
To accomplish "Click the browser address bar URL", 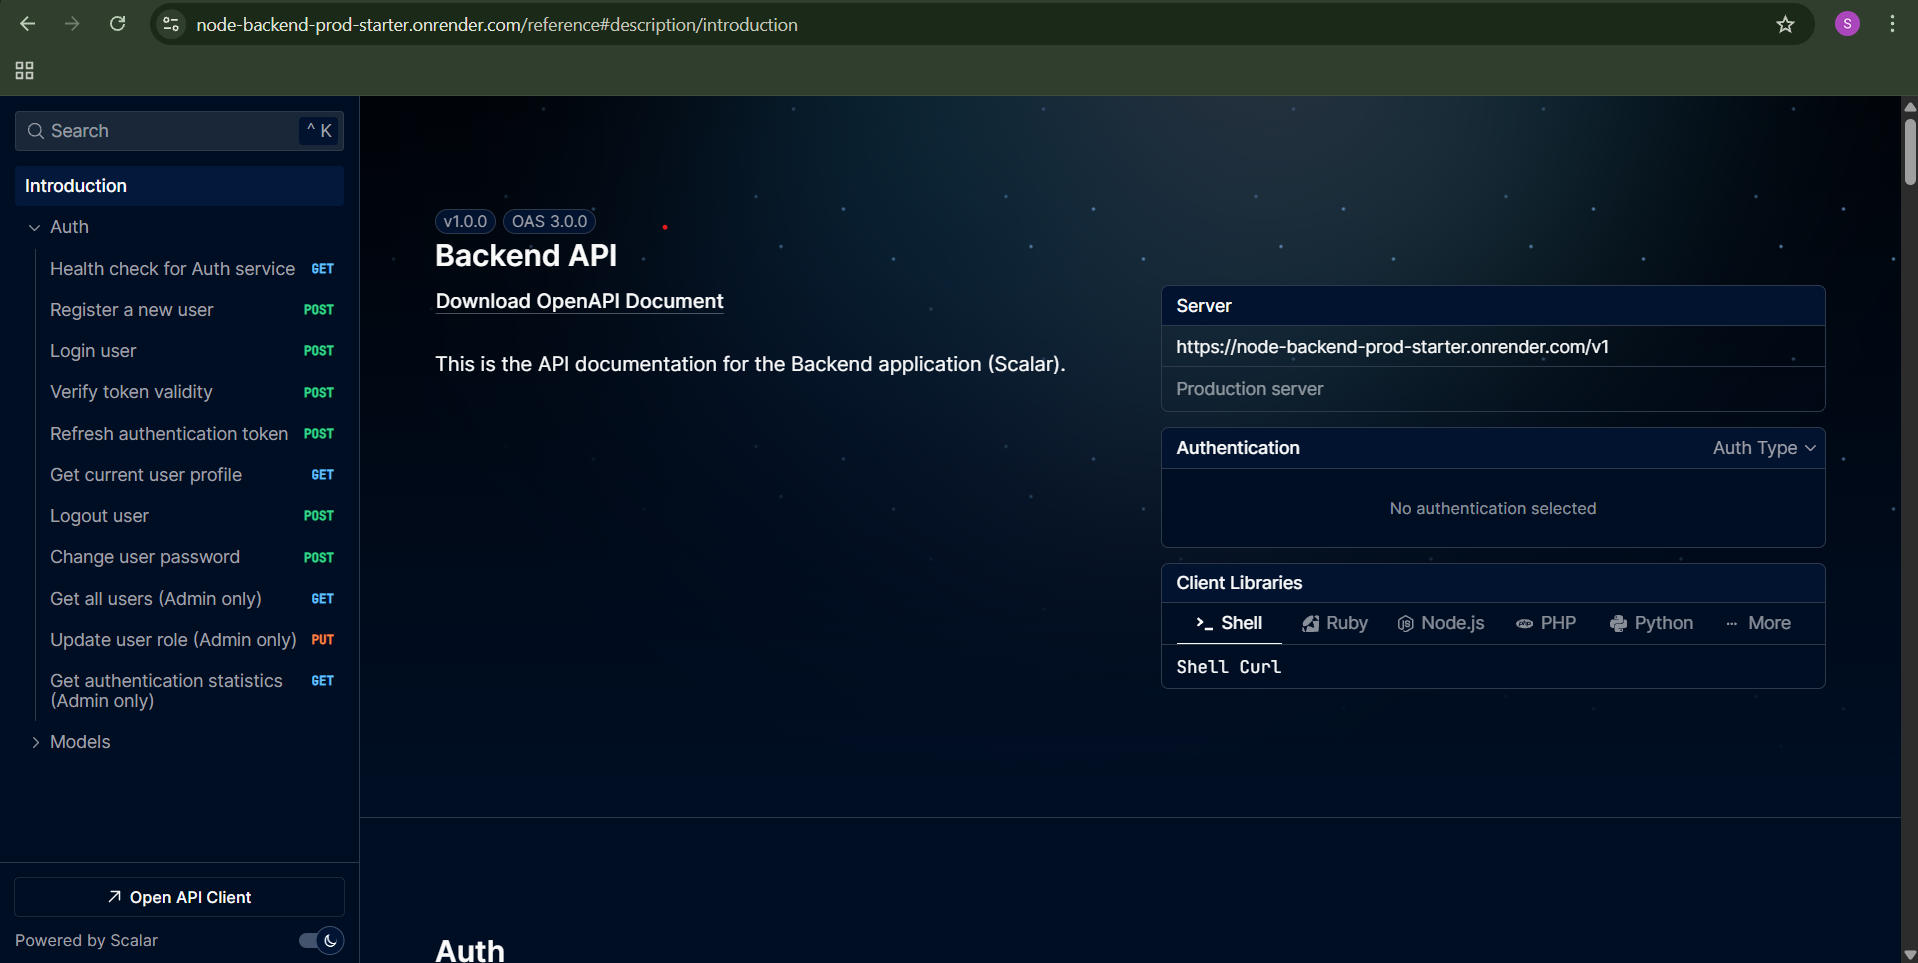I will pyautogui.click(x=497, y=24).
